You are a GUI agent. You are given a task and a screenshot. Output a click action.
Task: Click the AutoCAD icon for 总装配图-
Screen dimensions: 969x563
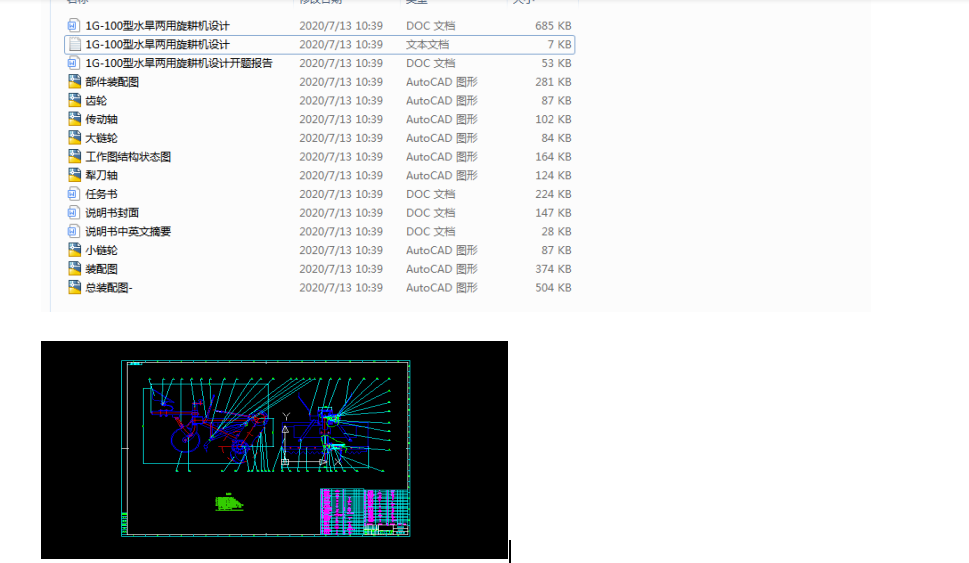click(x=74, y=287)
